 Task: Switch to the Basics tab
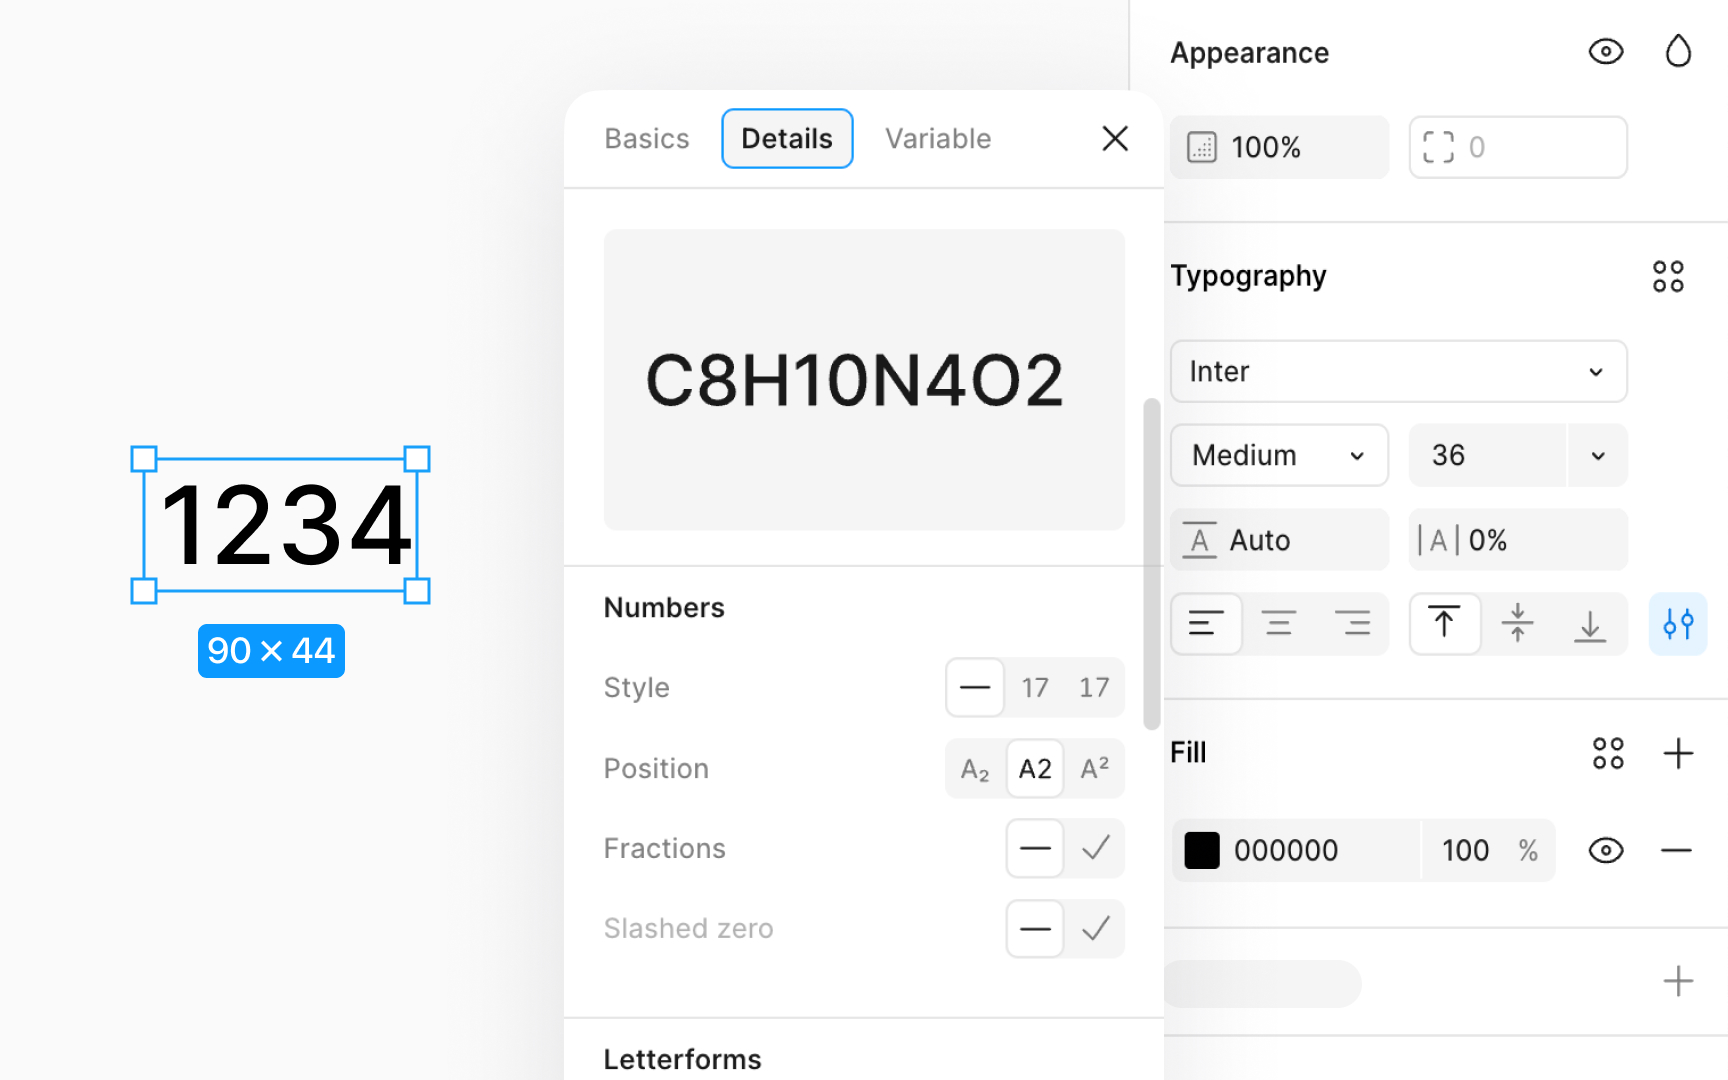point(646,138)
